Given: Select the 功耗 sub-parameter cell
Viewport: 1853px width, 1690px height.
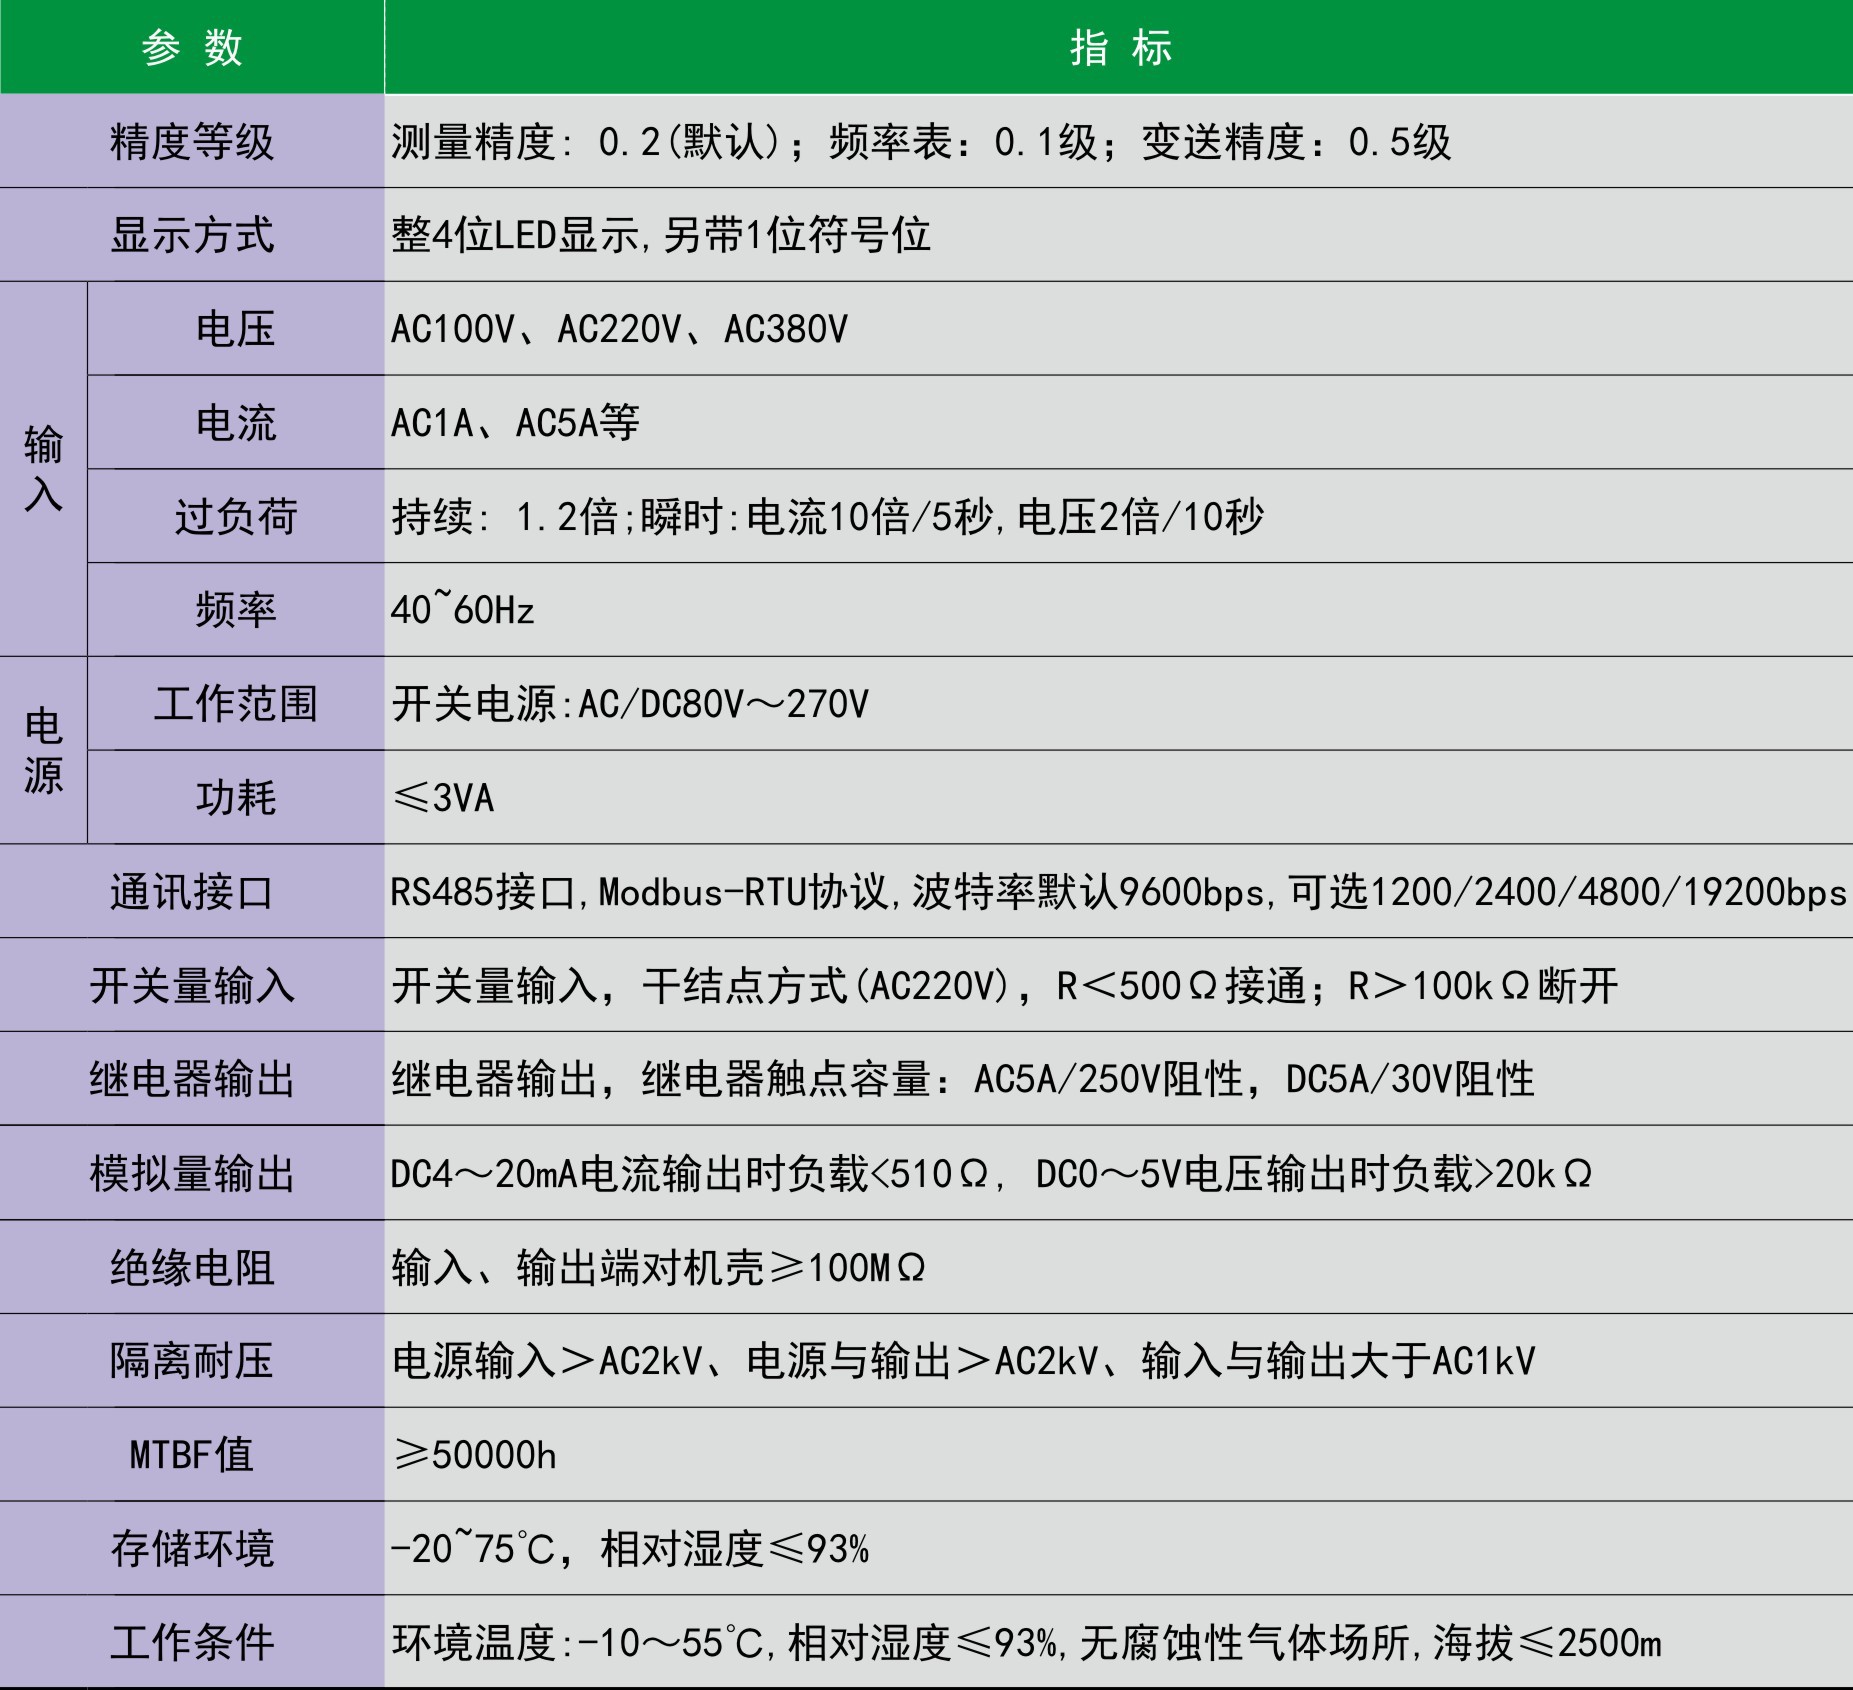Looking at the screenshot, I should [236, 798].
